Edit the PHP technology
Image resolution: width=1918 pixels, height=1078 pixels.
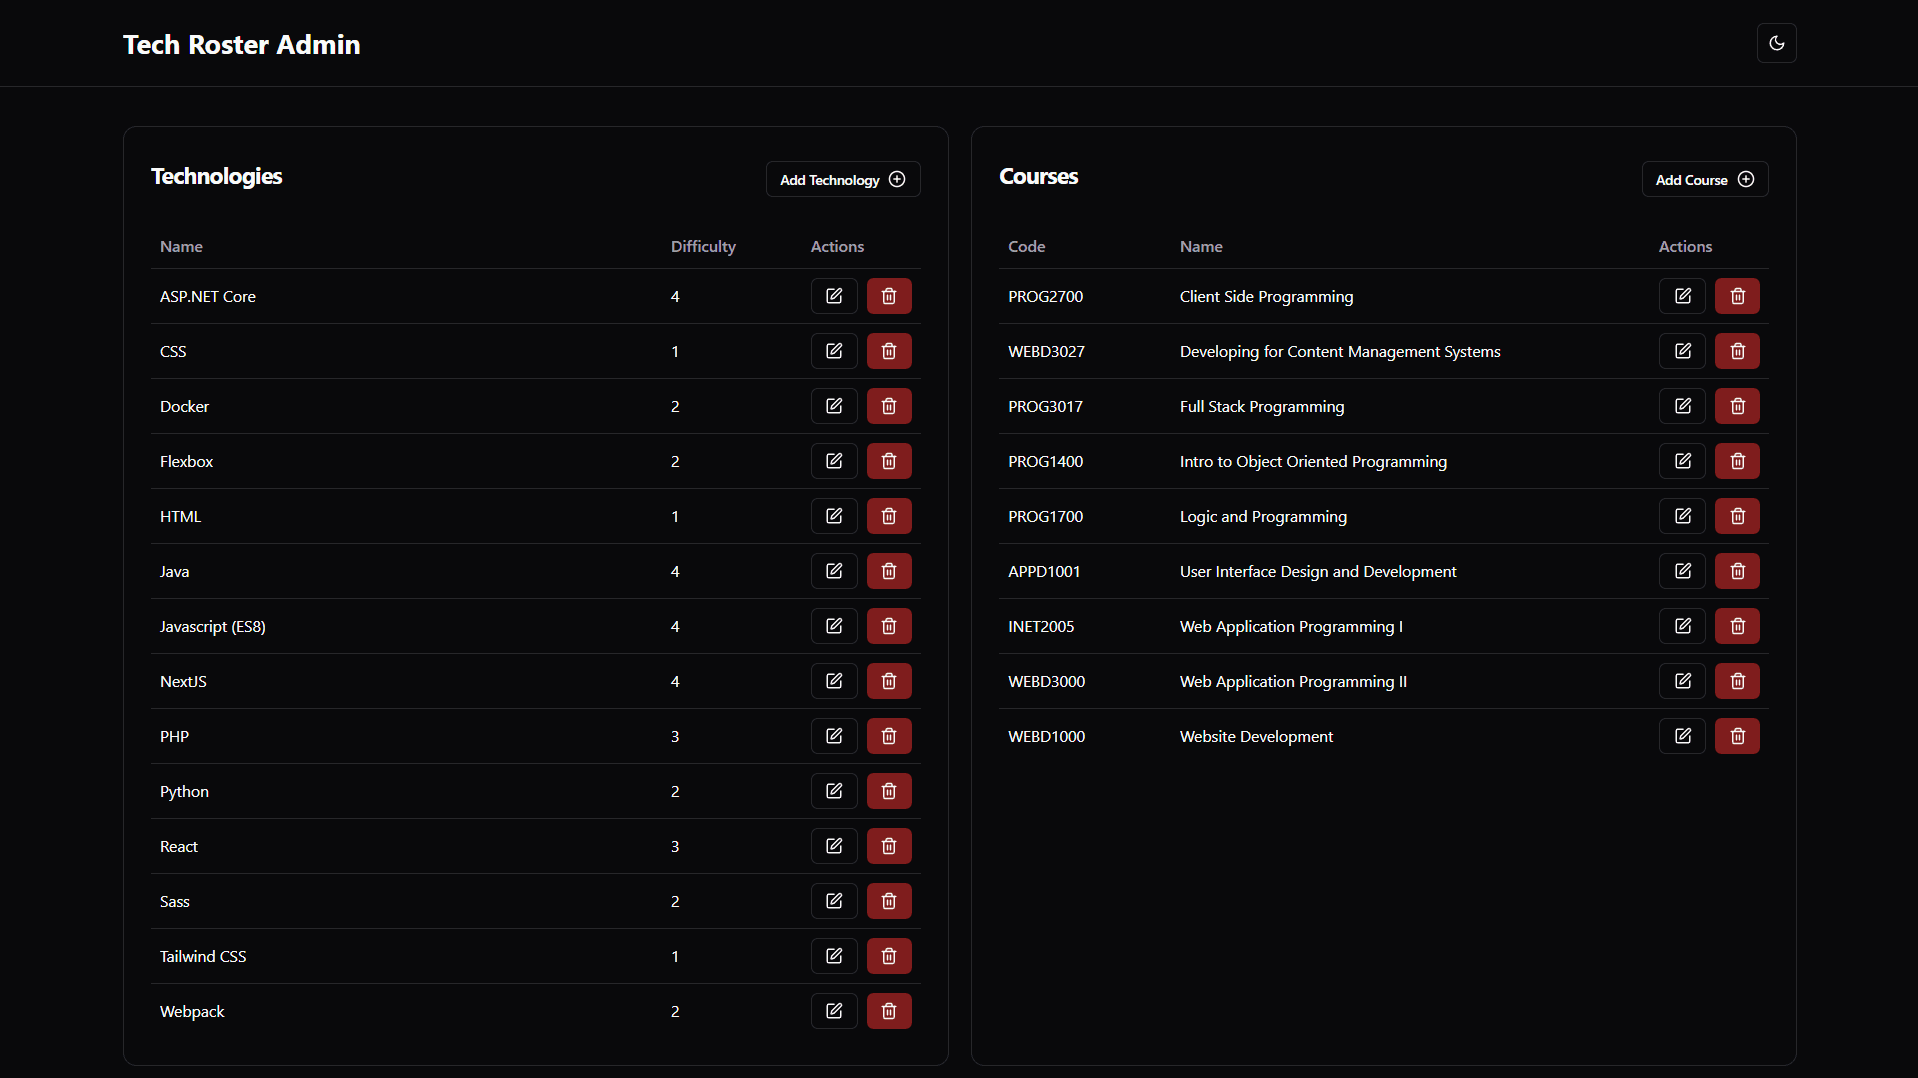(834, 736)
